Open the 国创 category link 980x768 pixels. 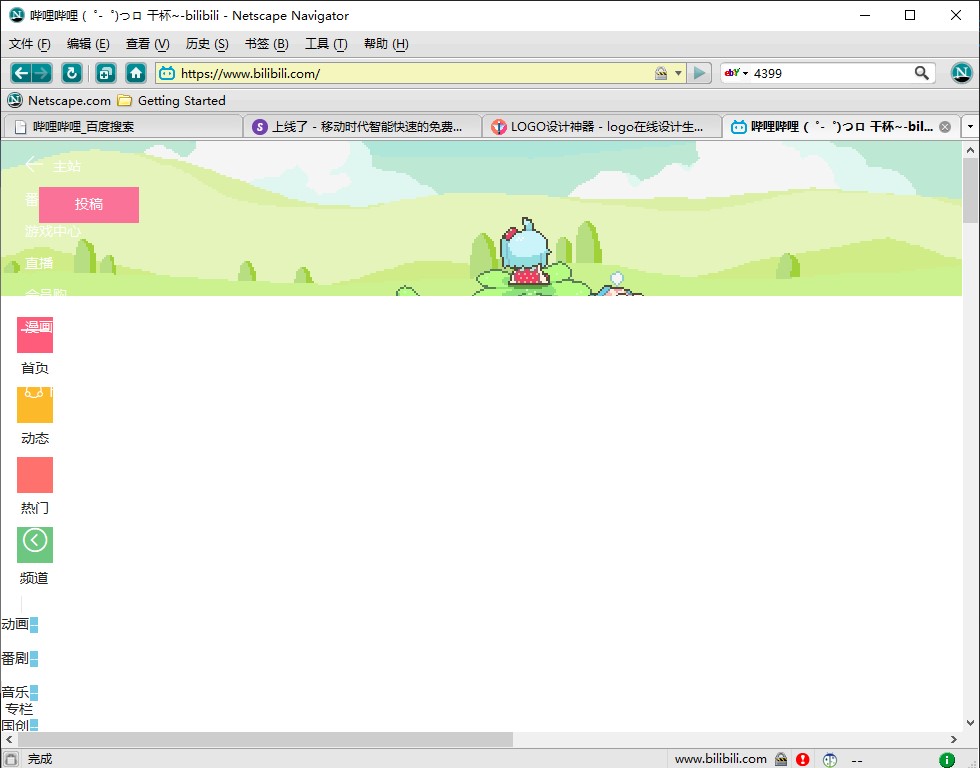15,725
